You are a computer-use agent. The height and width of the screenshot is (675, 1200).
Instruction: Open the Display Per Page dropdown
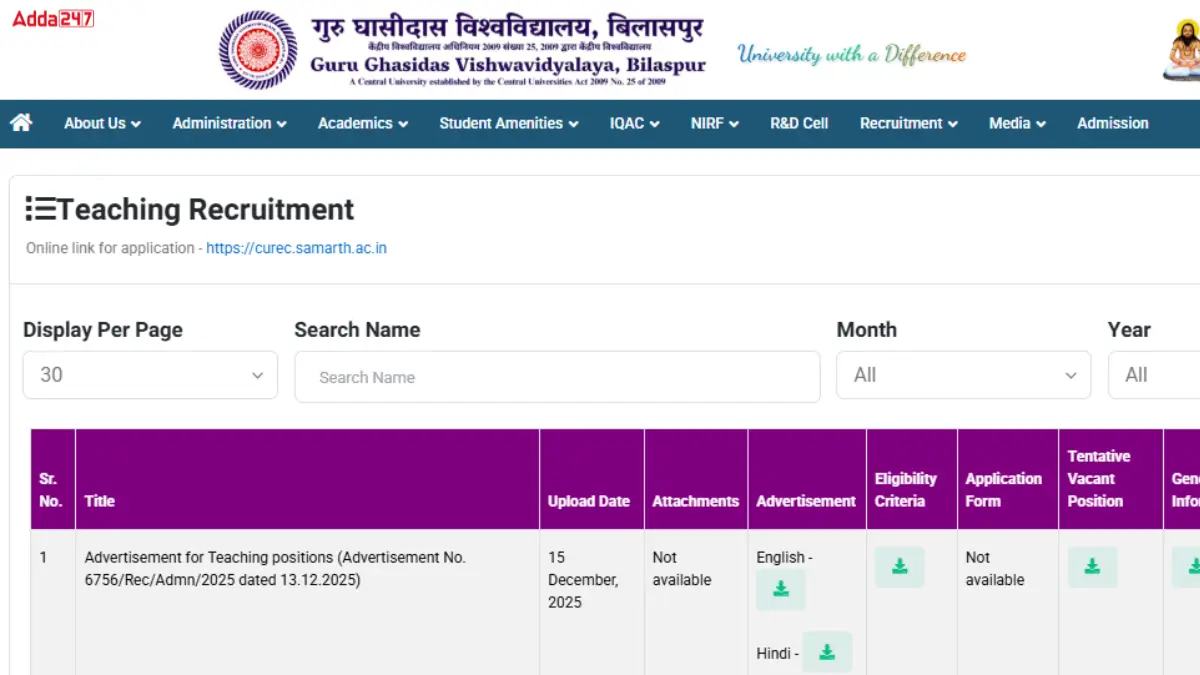click(x=150, y=375)
